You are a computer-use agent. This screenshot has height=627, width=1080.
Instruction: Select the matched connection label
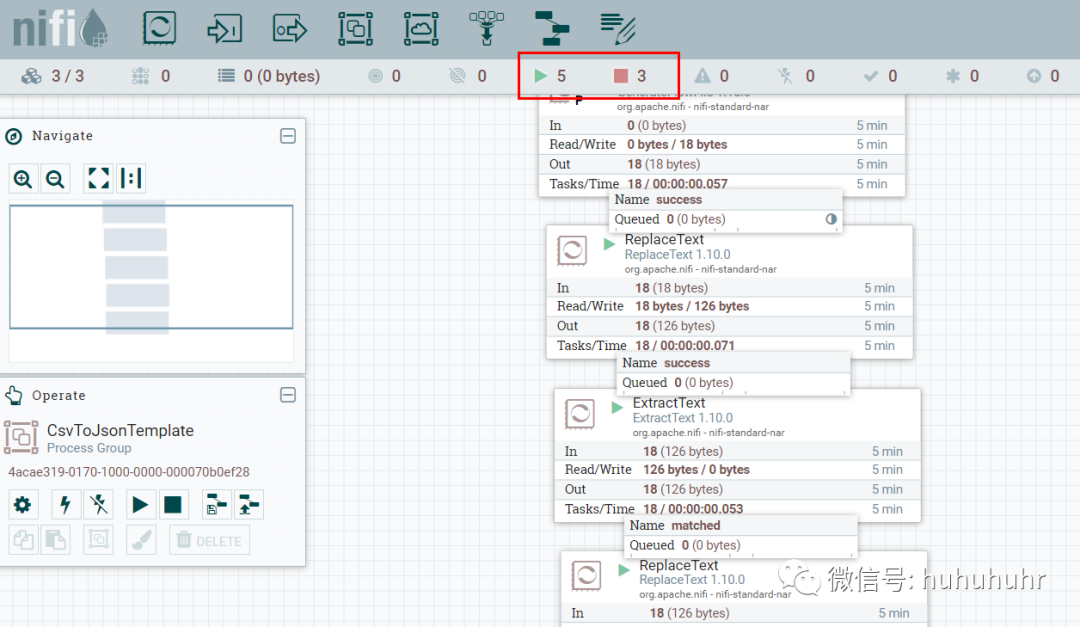point(696,525)
